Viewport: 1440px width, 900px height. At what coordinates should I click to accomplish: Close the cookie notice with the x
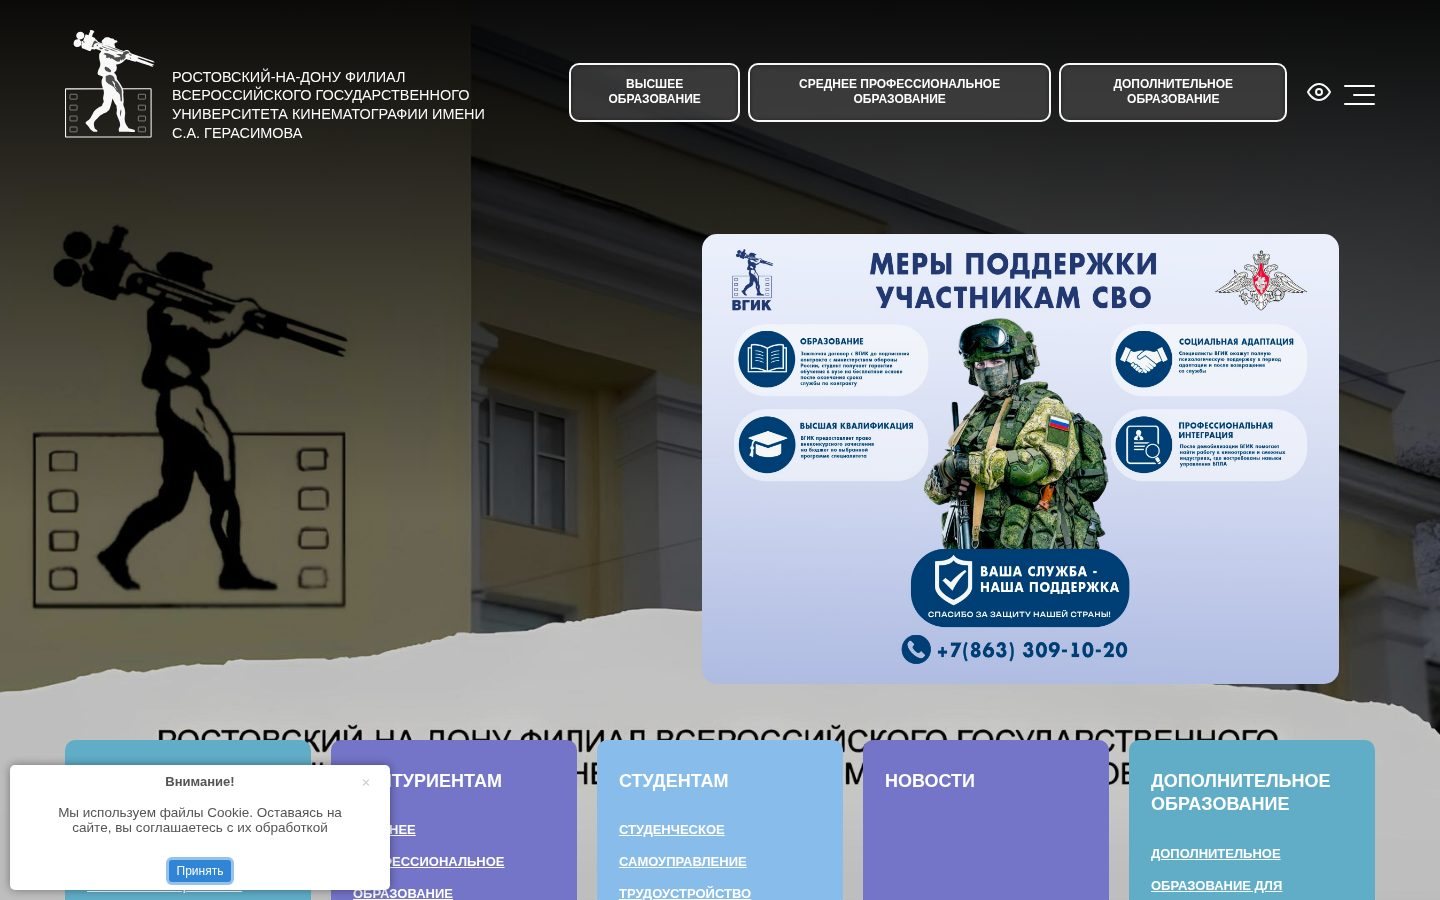366,782
